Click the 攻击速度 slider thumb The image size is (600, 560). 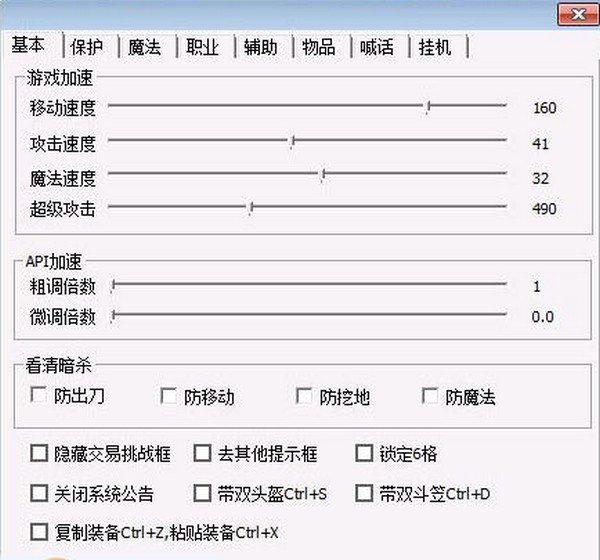pyautogui.click(x=292, y=142)
